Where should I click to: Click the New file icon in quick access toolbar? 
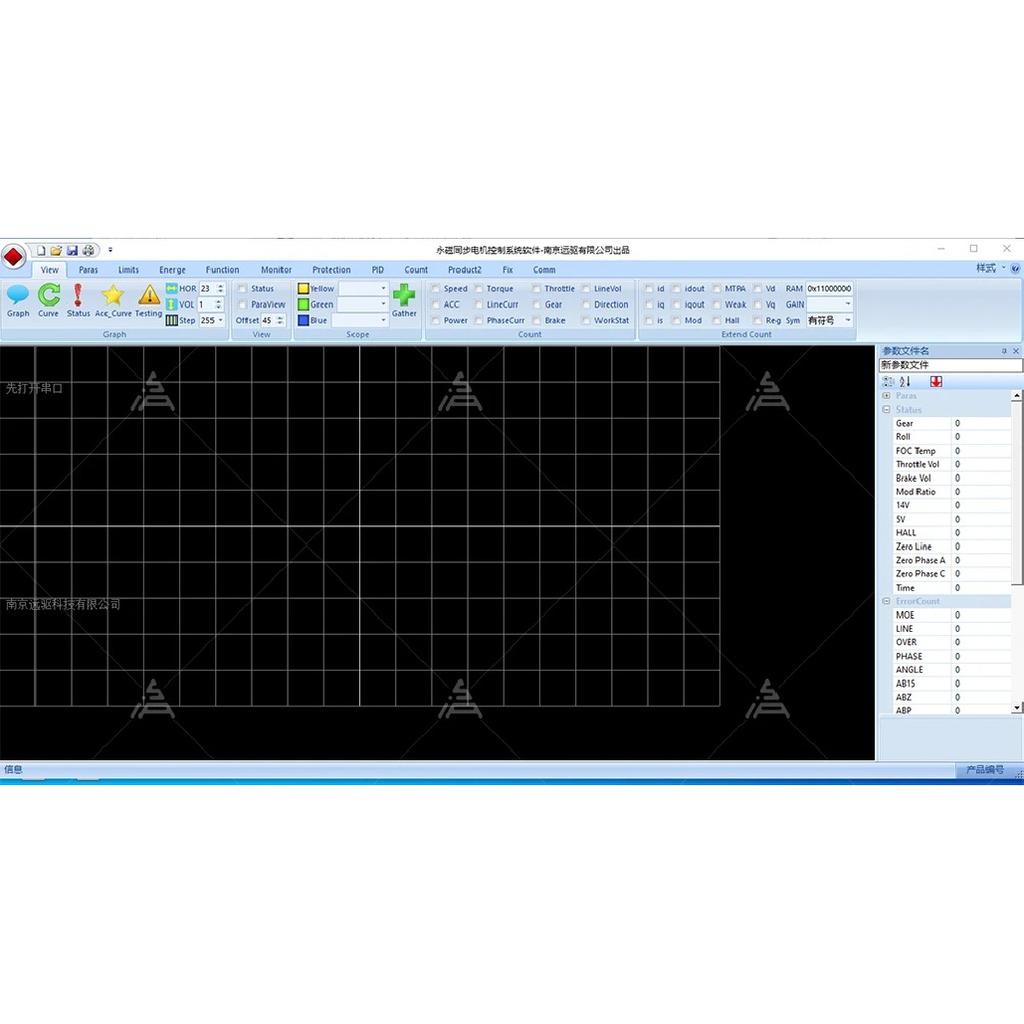point(40,250)
